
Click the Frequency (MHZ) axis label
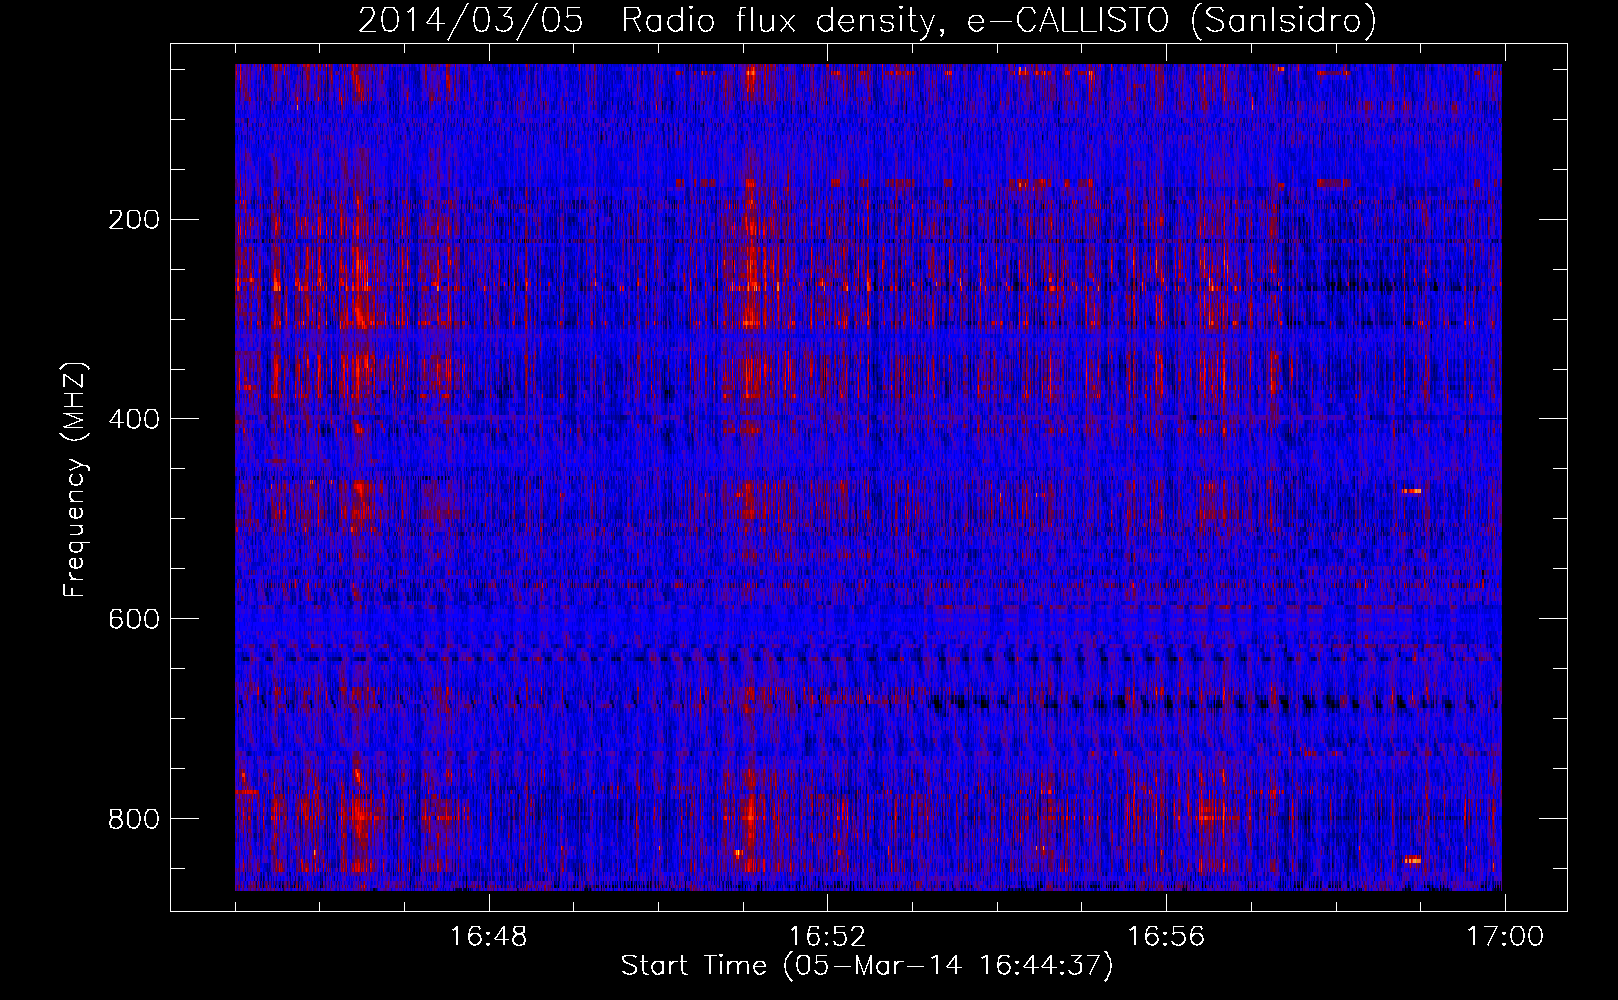(x=75, y=480)
